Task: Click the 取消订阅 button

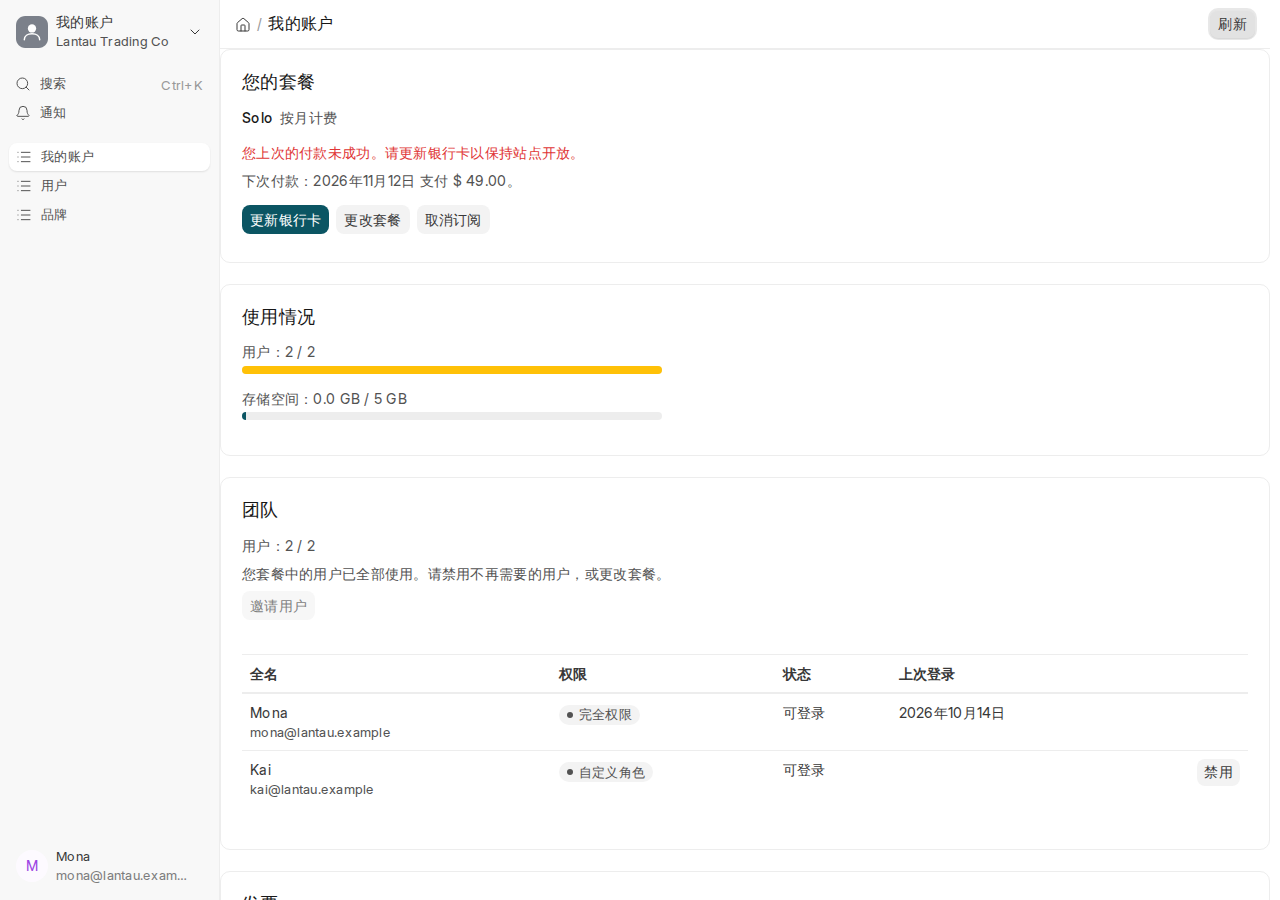Action: click(453, 220)
